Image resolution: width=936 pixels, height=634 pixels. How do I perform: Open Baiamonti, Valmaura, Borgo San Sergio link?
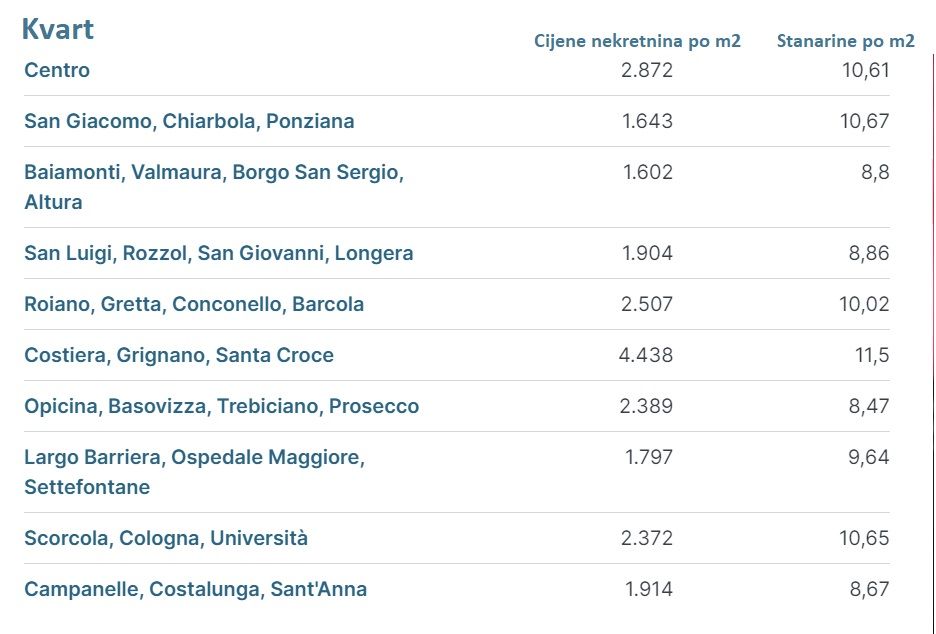click(213, 172)
